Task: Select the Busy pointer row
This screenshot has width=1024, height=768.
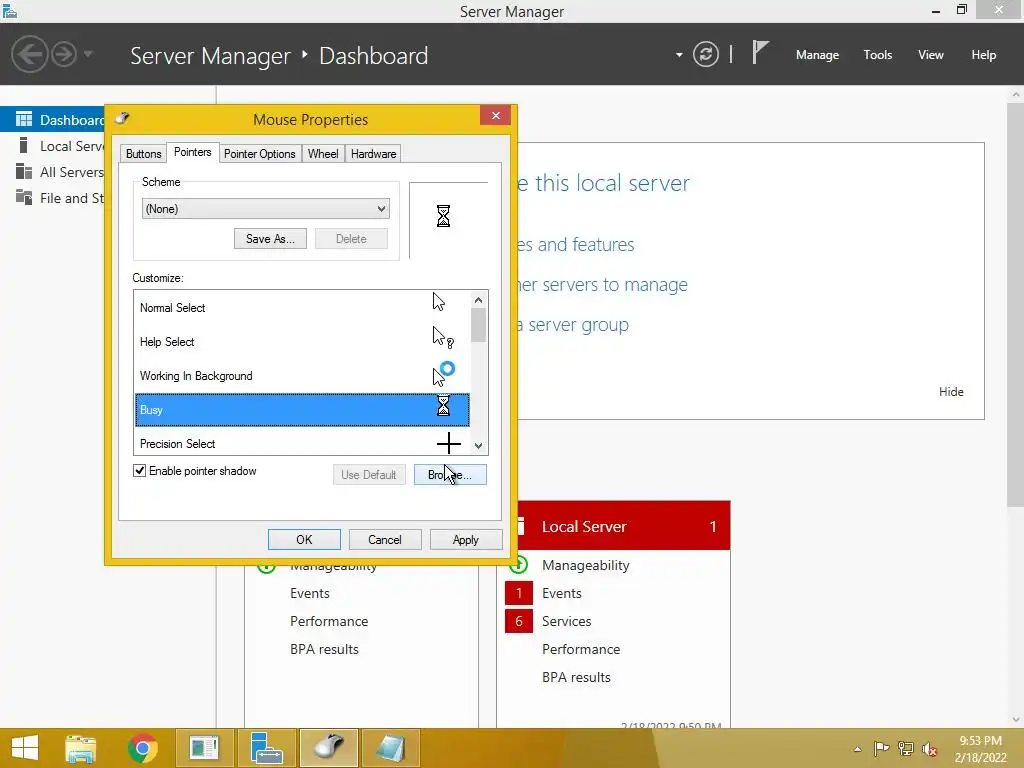Action: click(302, 409)
